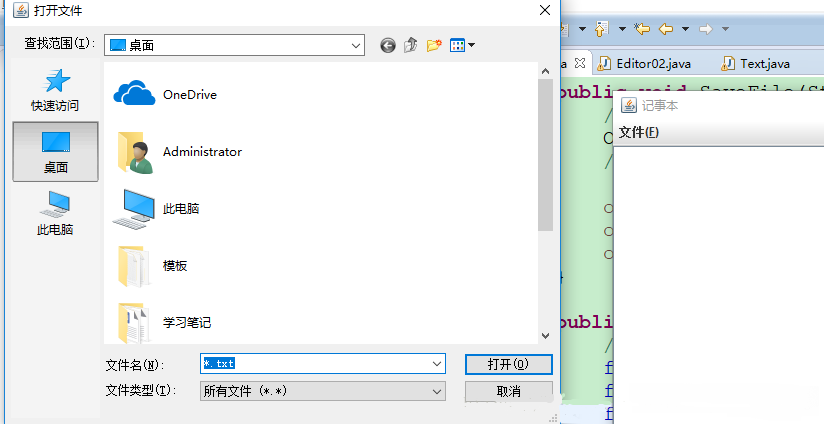Switch to the Text.java tab
Image resolution: width=824 pixels, height=424 pixels.
pos(764,63)
